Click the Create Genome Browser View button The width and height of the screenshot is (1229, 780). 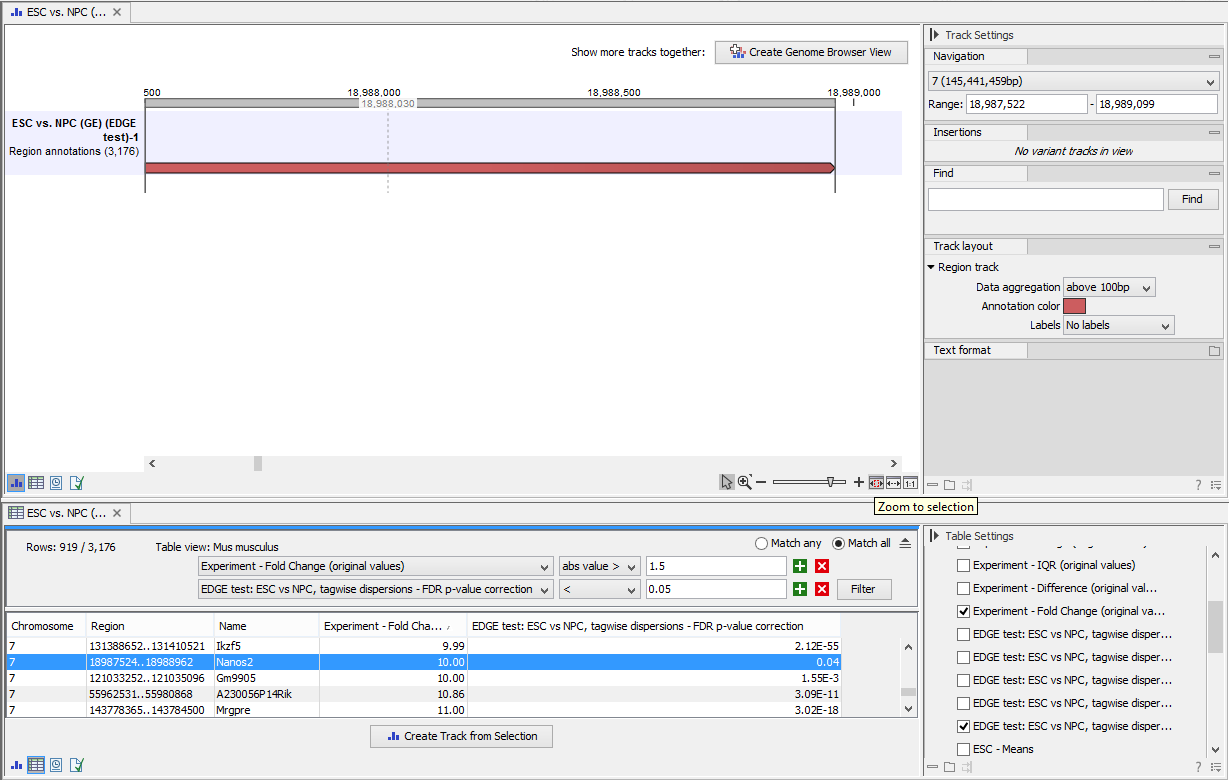810,52
